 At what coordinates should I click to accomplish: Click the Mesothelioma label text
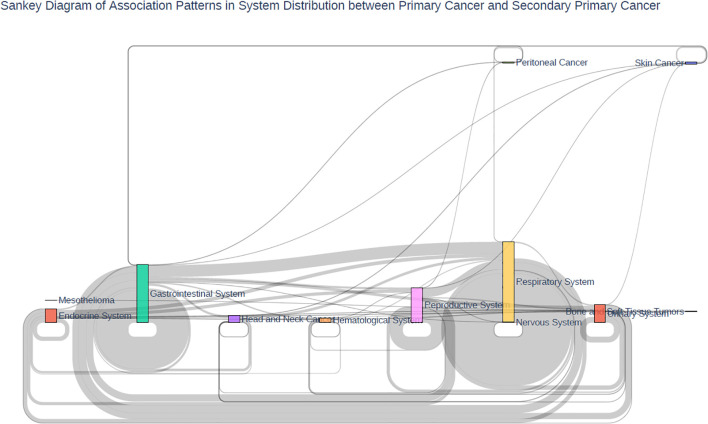coord(87,300)
